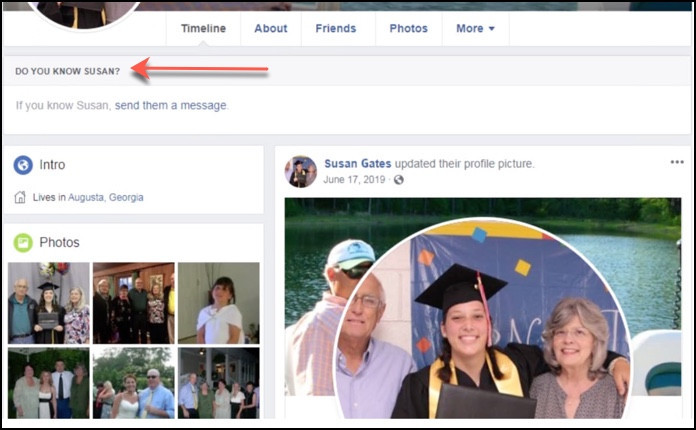Click the 'send them a message' link

pyautogui.click(x=171, y=106)
